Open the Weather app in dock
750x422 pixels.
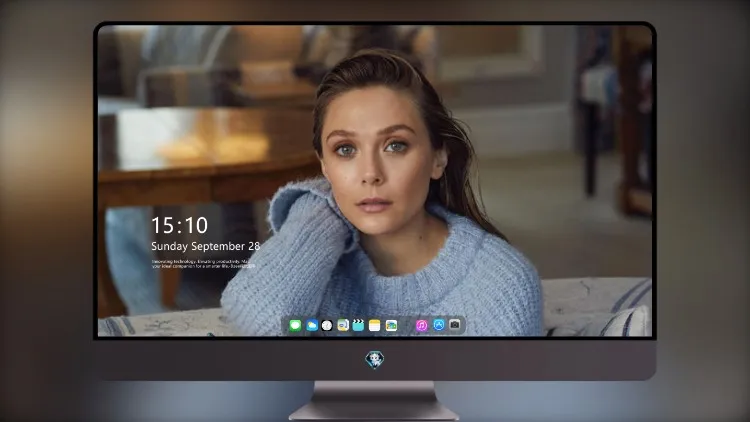[311, 326]
